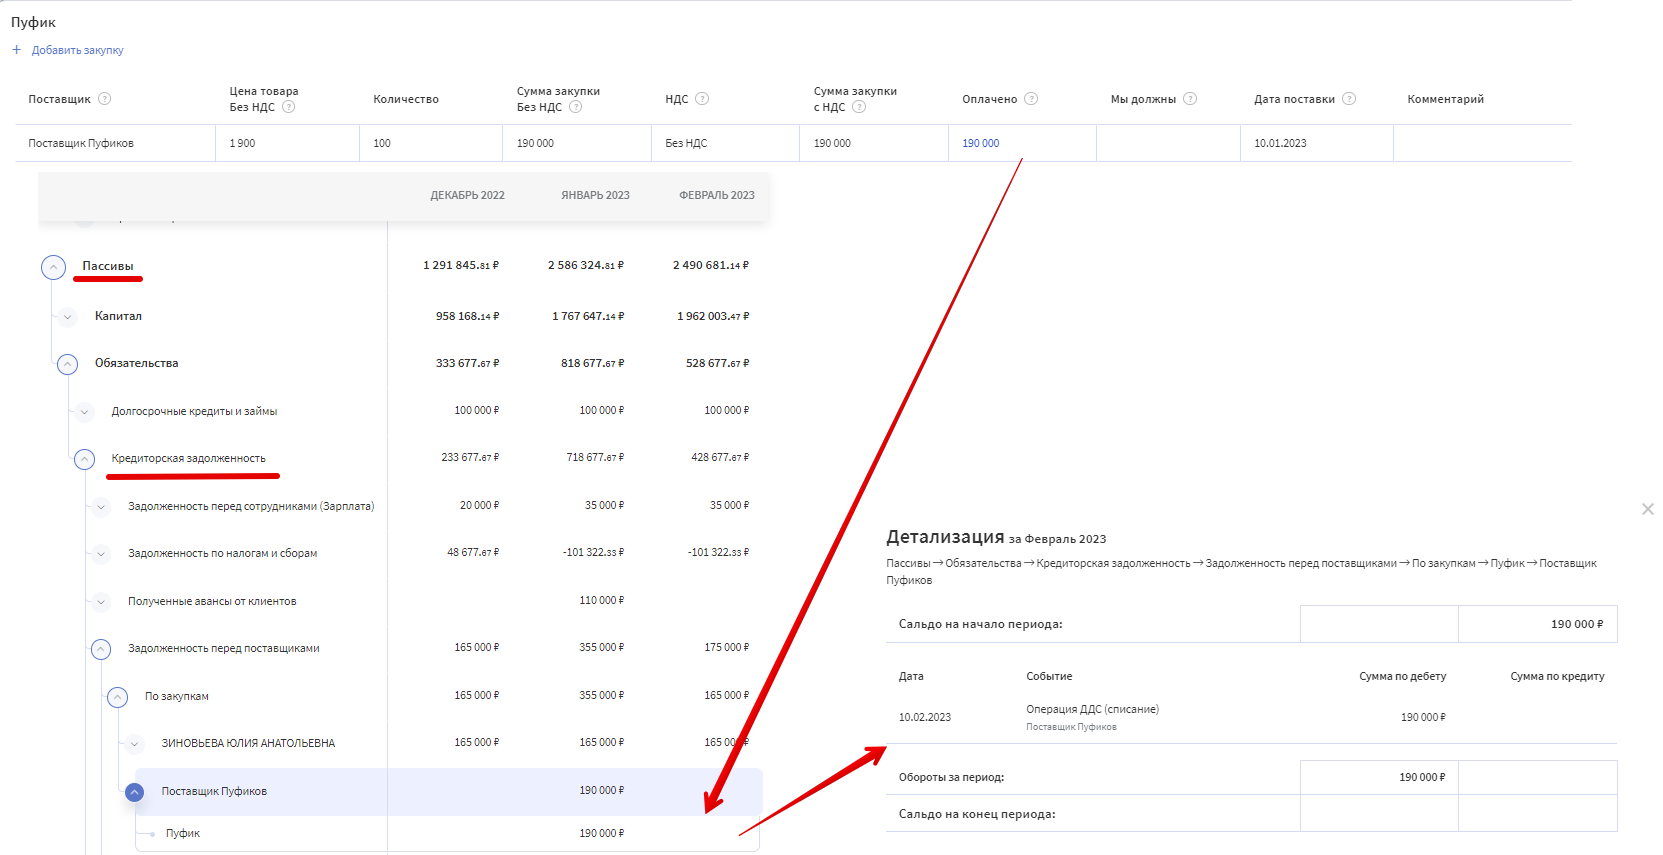Click the help icon next to Дата поставки

click(1349, 99)
